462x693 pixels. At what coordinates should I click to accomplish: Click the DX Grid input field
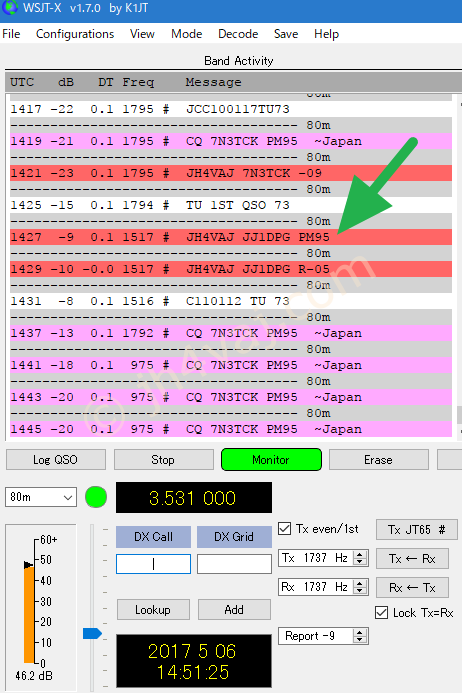[234, 564]
